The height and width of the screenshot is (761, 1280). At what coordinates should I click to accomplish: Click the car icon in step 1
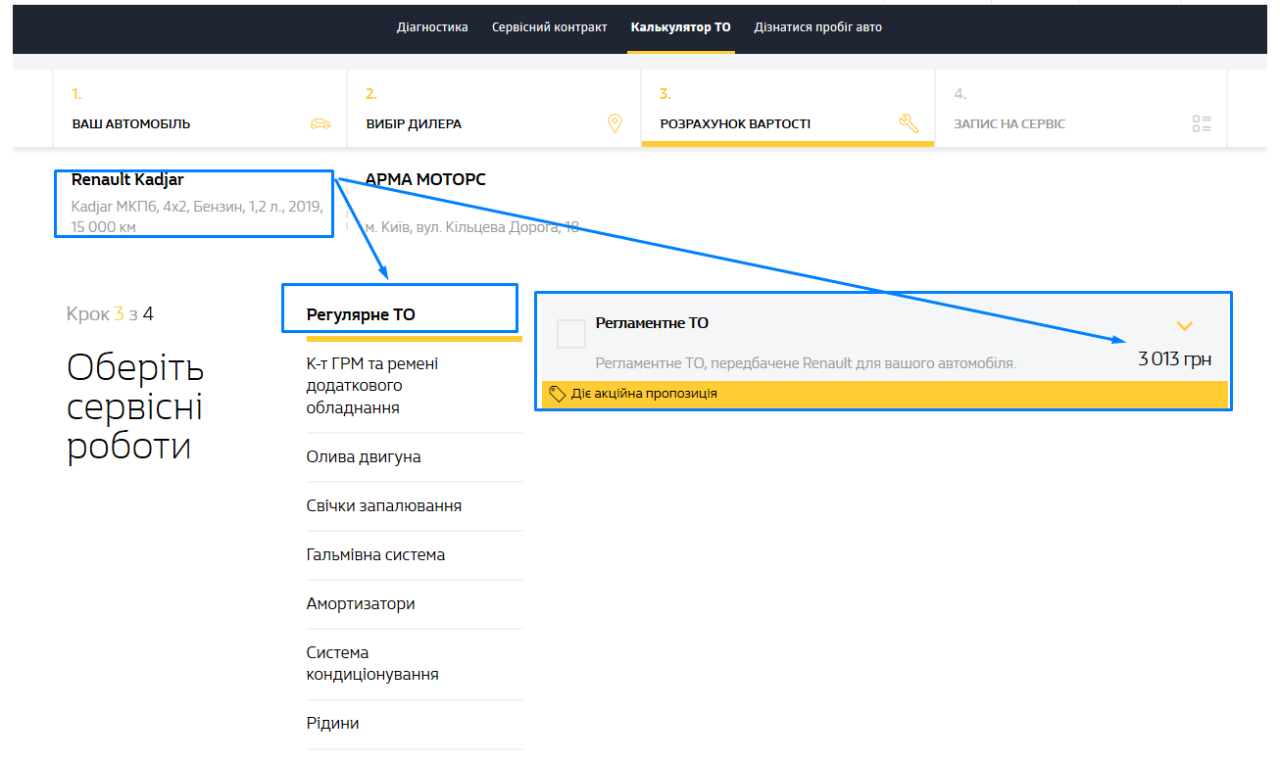[320, 124]
